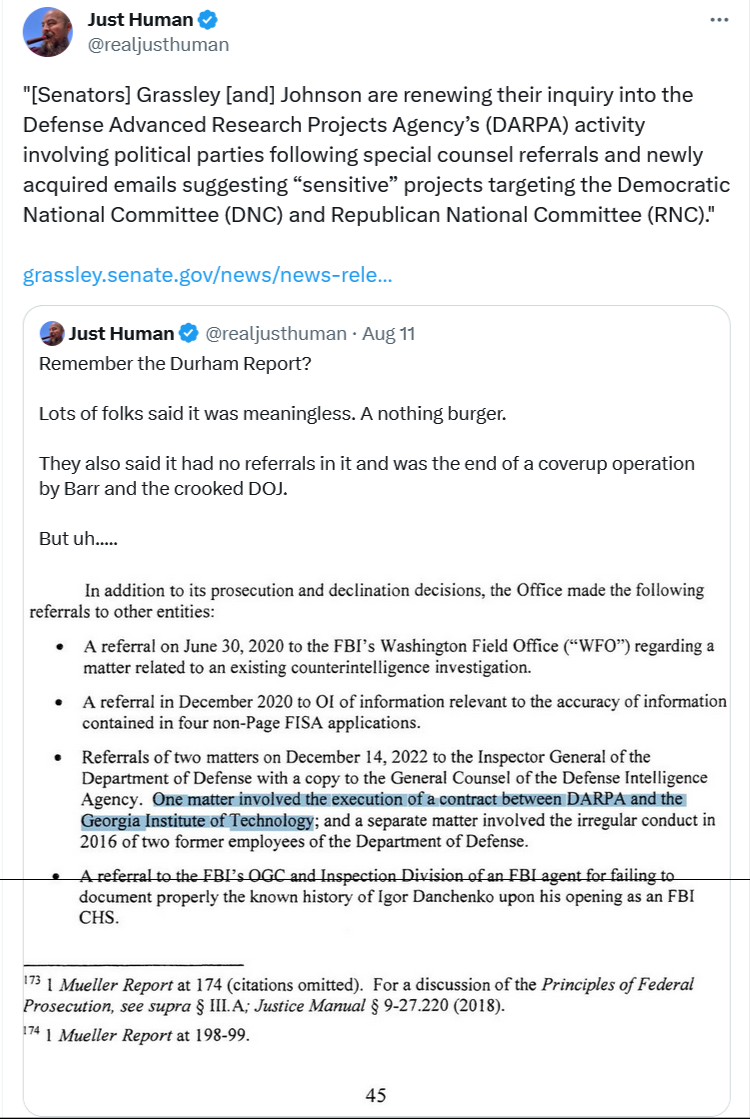Click the author name Just Human
Image resolution: width=750 pixels, height=1119 pixels.
pyautogui.click(x=143, y=20)
